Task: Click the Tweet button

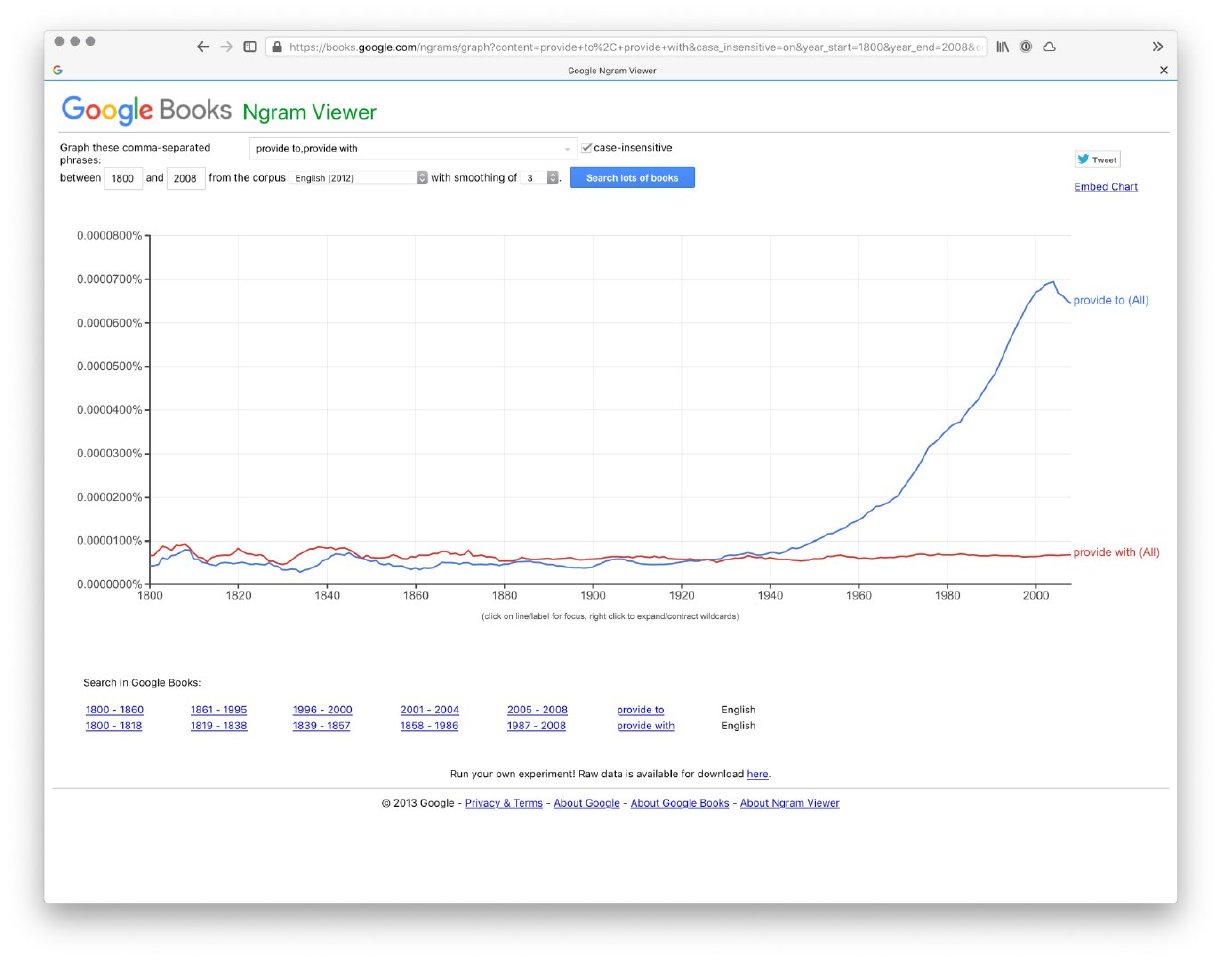Action: [1097, 159]
